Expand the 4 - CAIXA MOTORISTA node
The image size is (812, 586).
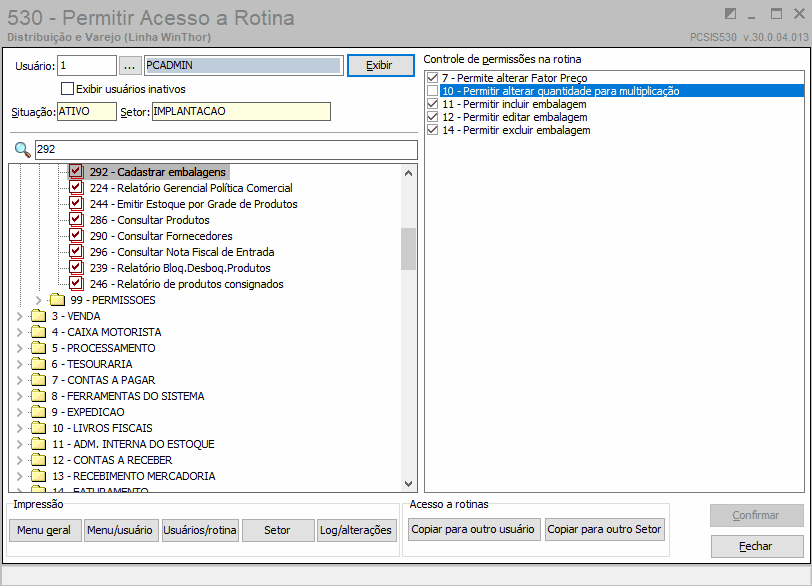point(20,332)
